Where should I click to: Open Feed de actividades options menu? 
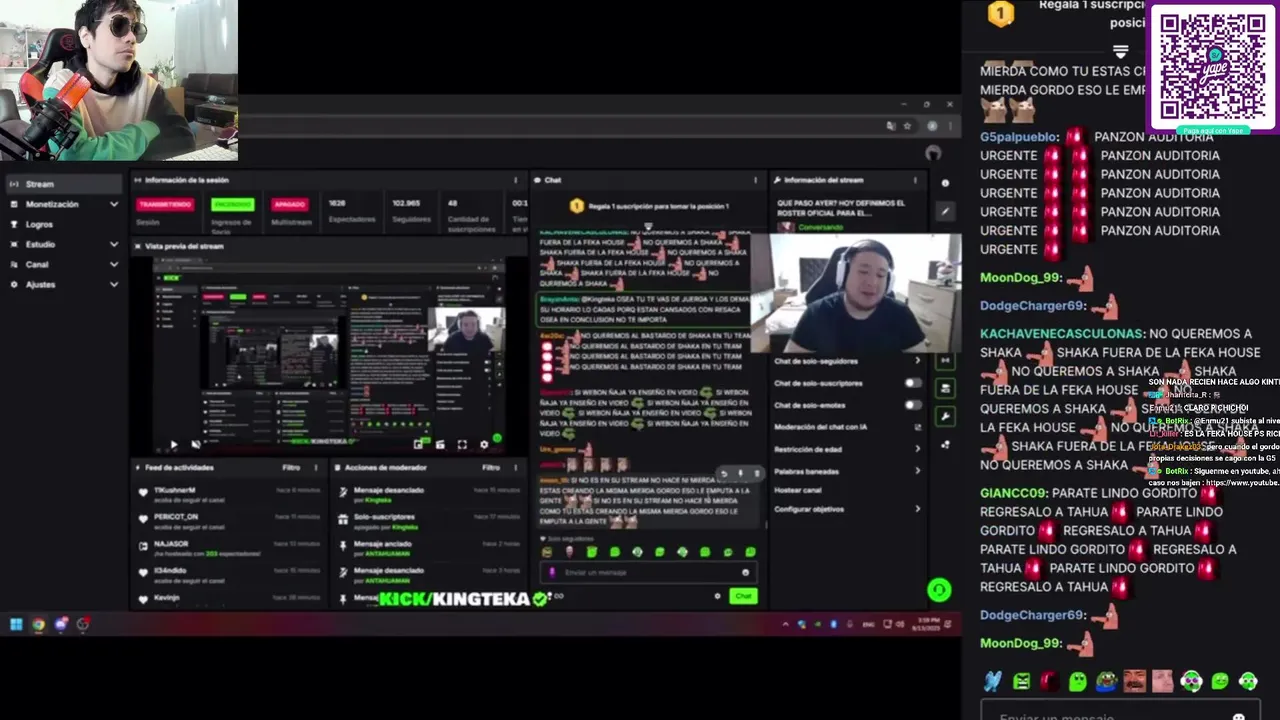(x=316, y=467)
